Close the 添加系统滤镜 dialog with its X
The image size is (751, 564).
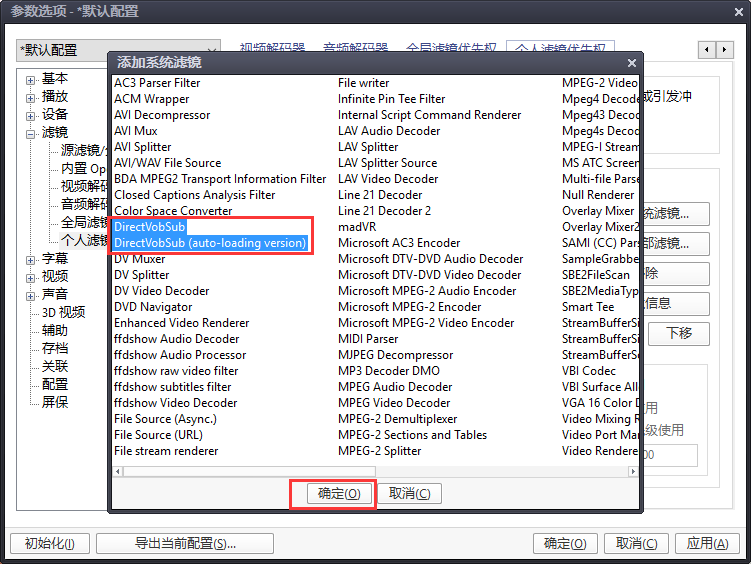click(631, 63)
